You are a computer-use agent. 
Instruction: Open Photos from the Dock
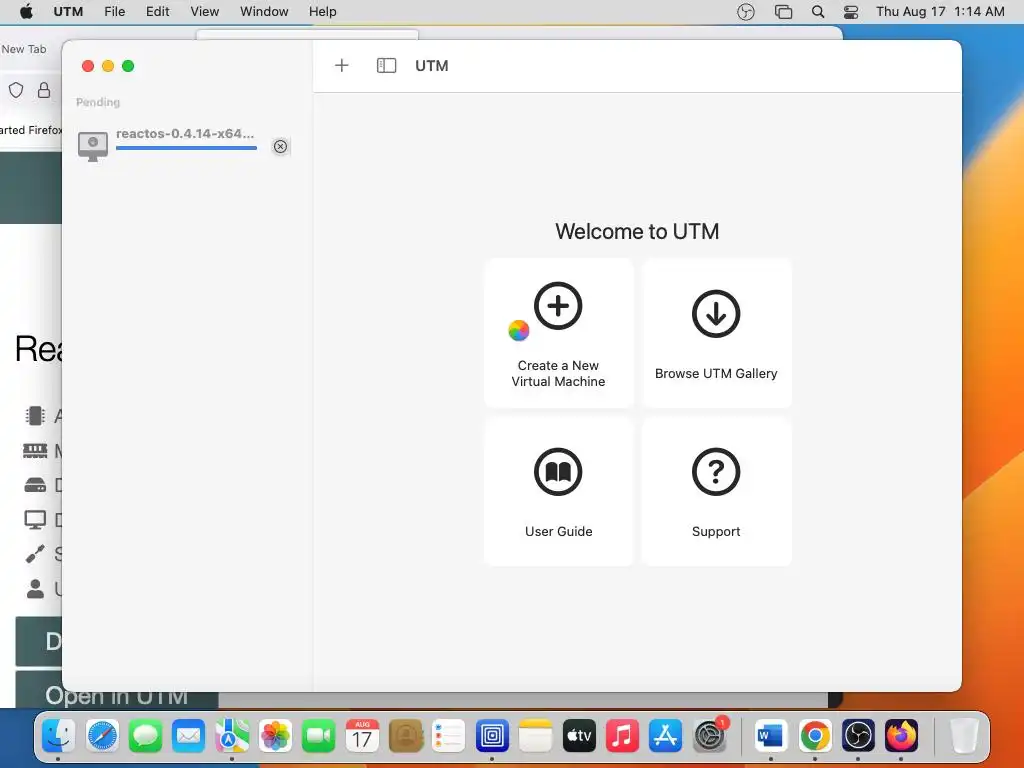(x=276, y=736)
